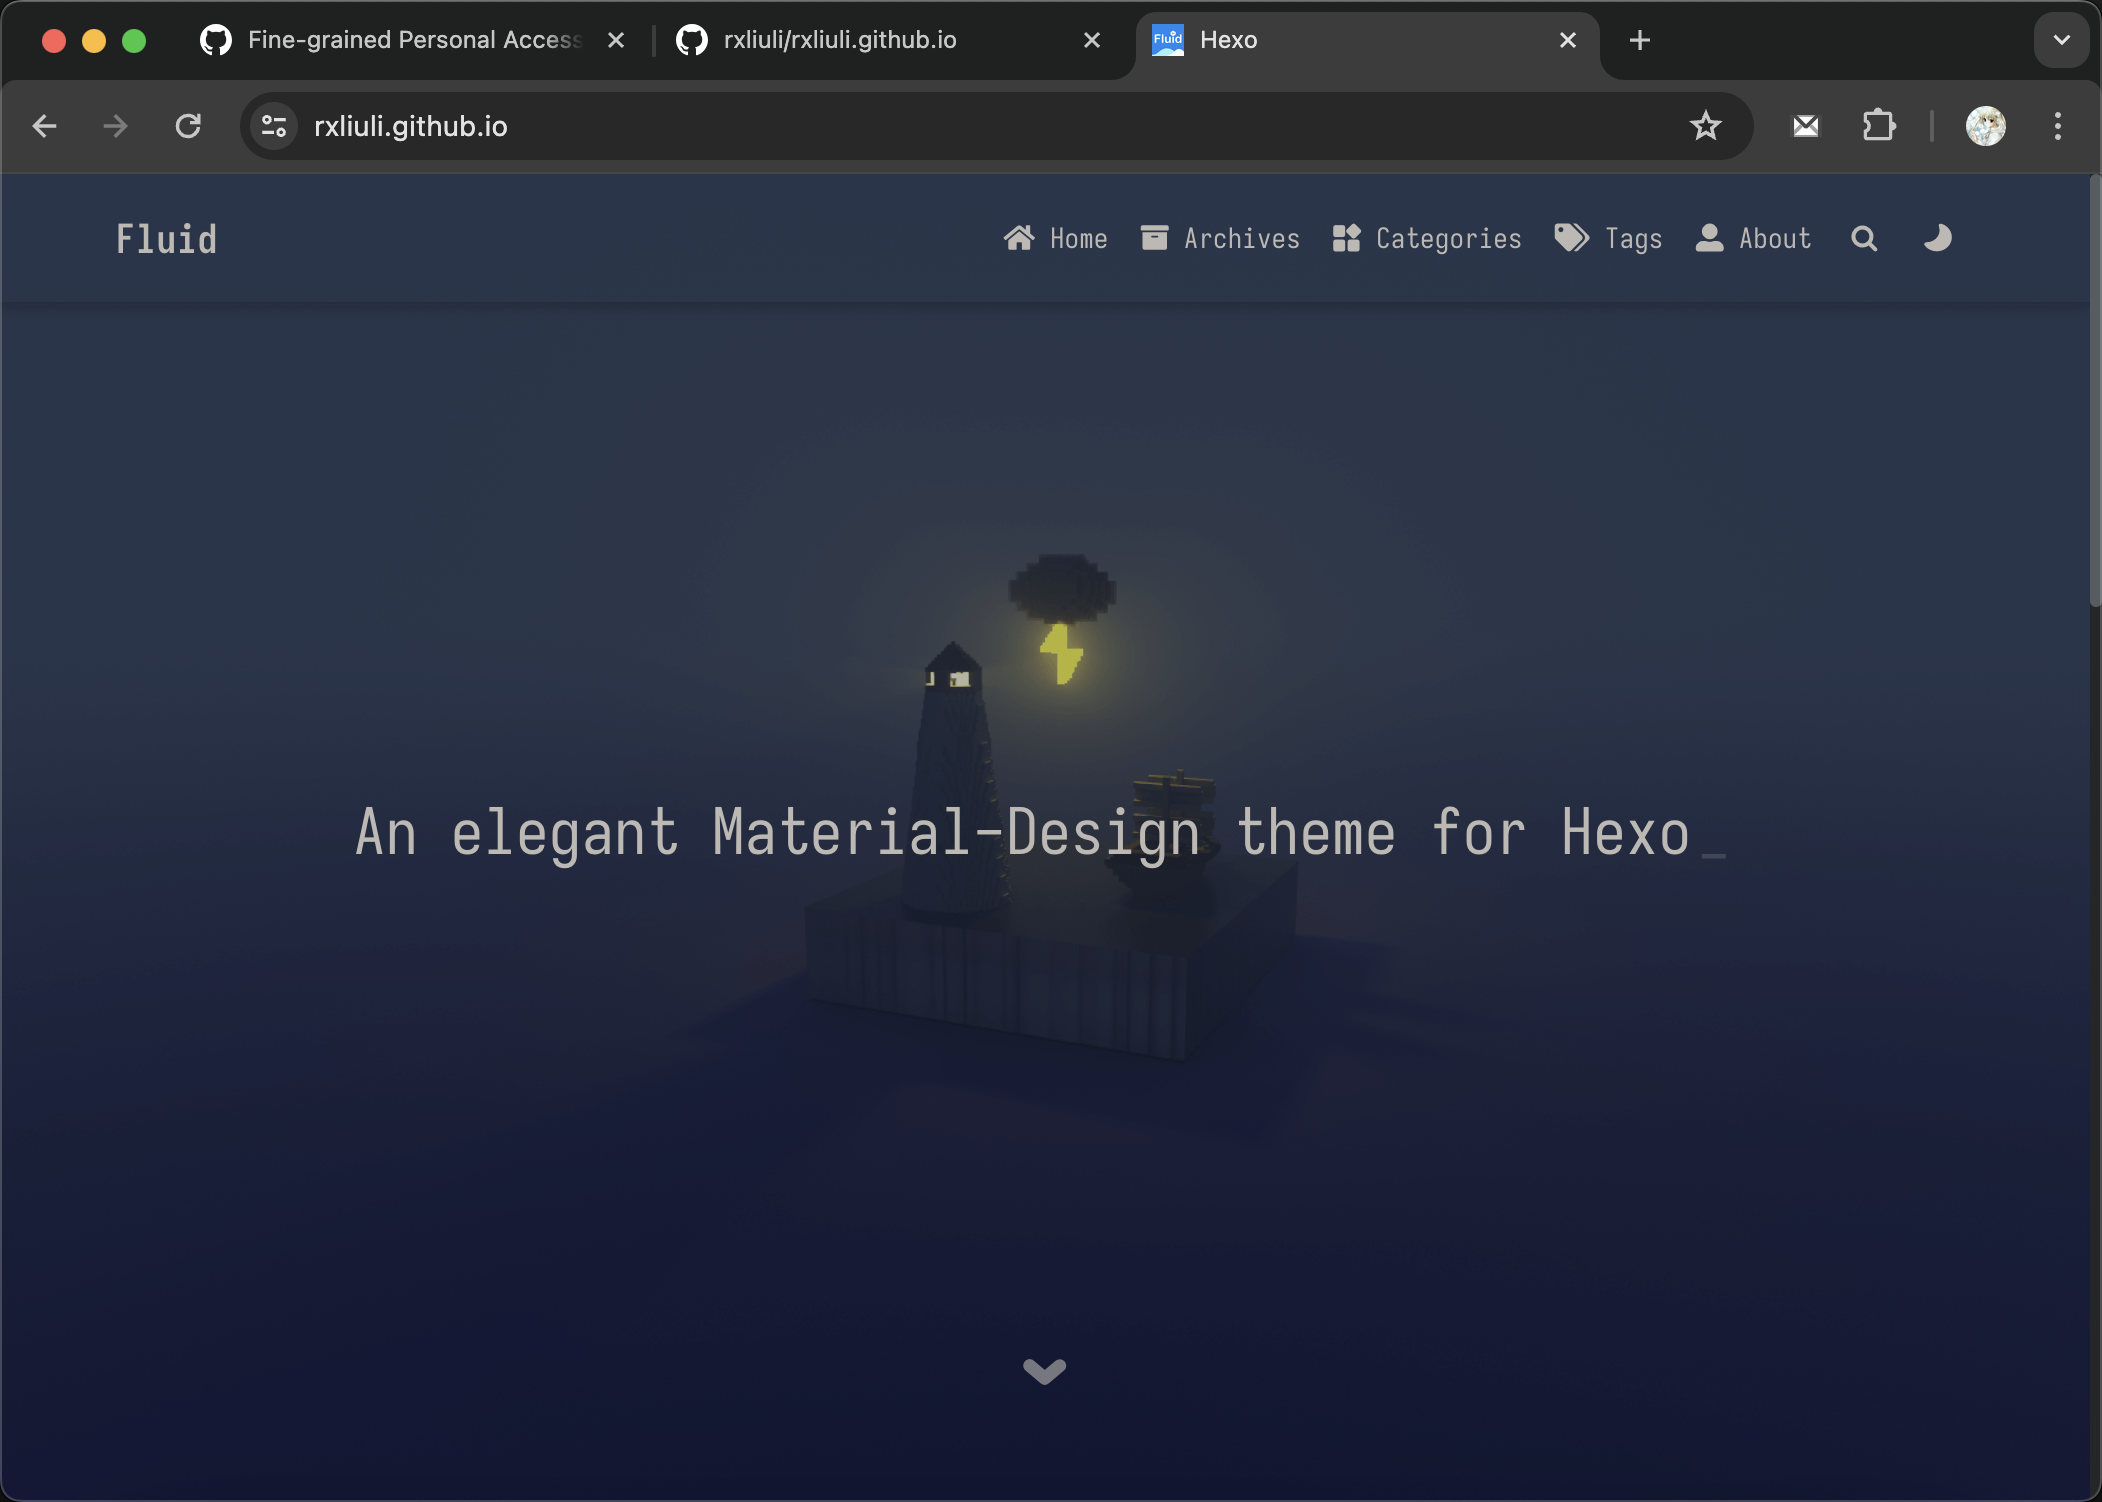This screenshot has height=1502, width=2102.
Task: Click the address bar URL field
Action: point(900,126)
